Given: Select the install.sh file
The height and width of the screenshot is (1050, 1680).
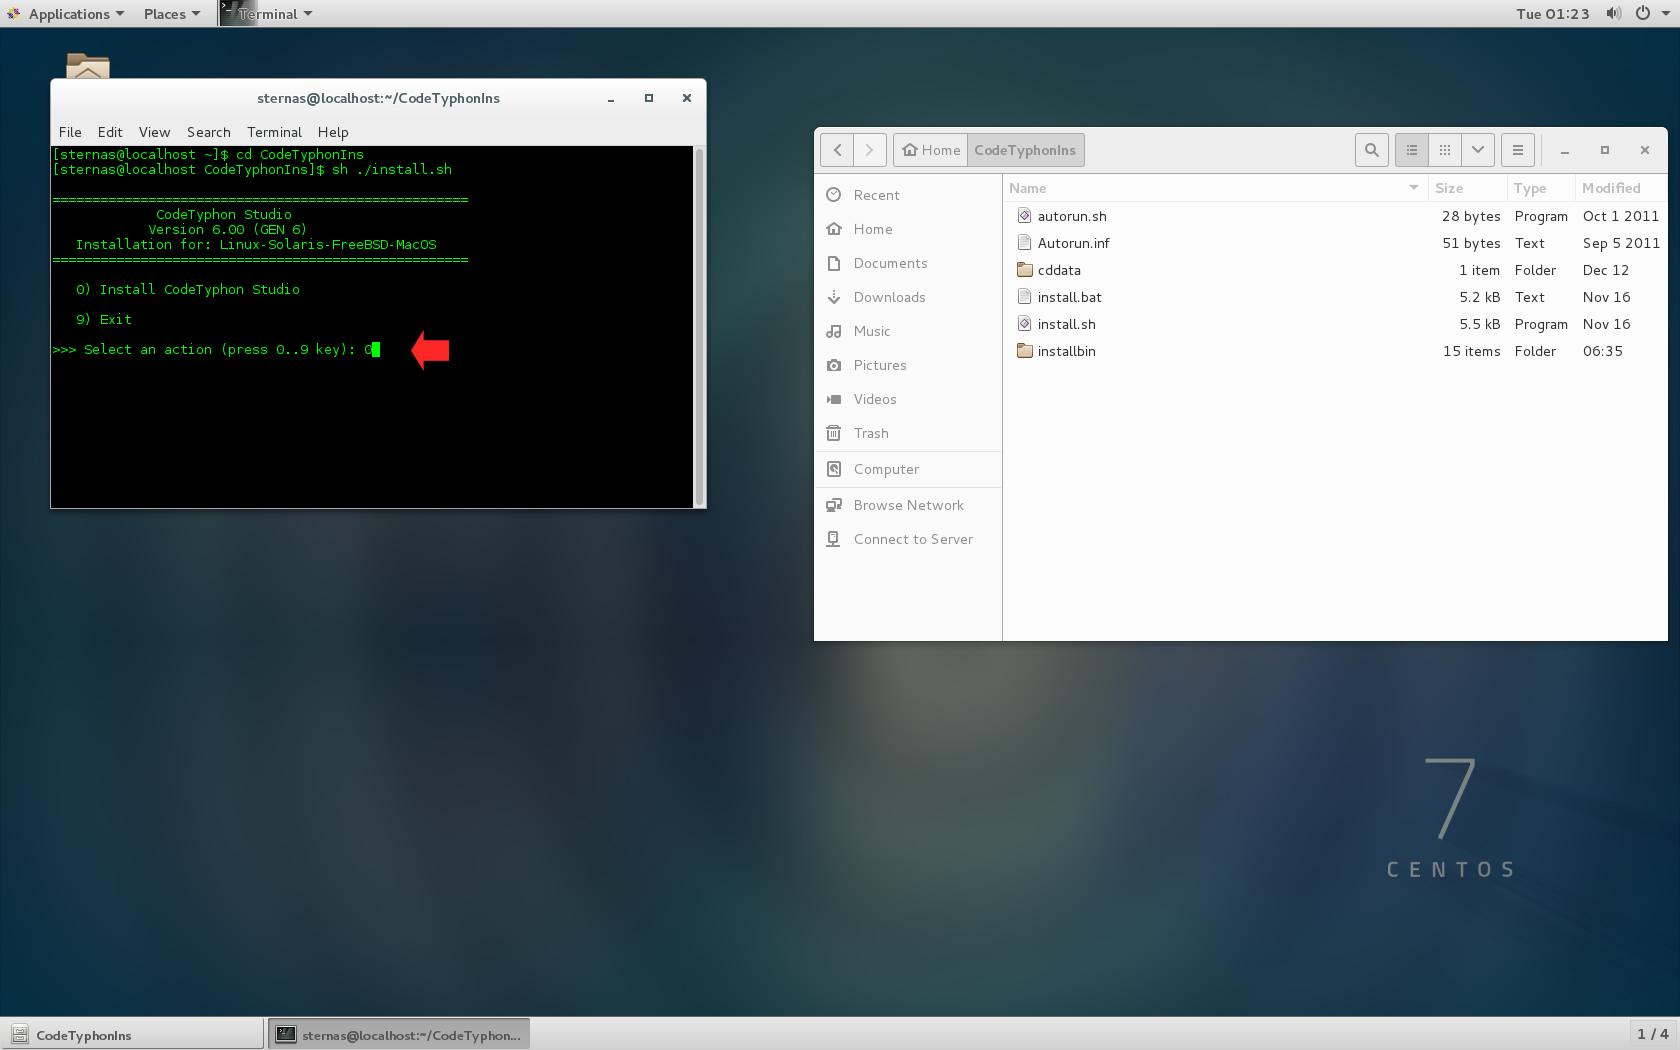Looking at the screenshot, I should click(x=1335, y=324).
